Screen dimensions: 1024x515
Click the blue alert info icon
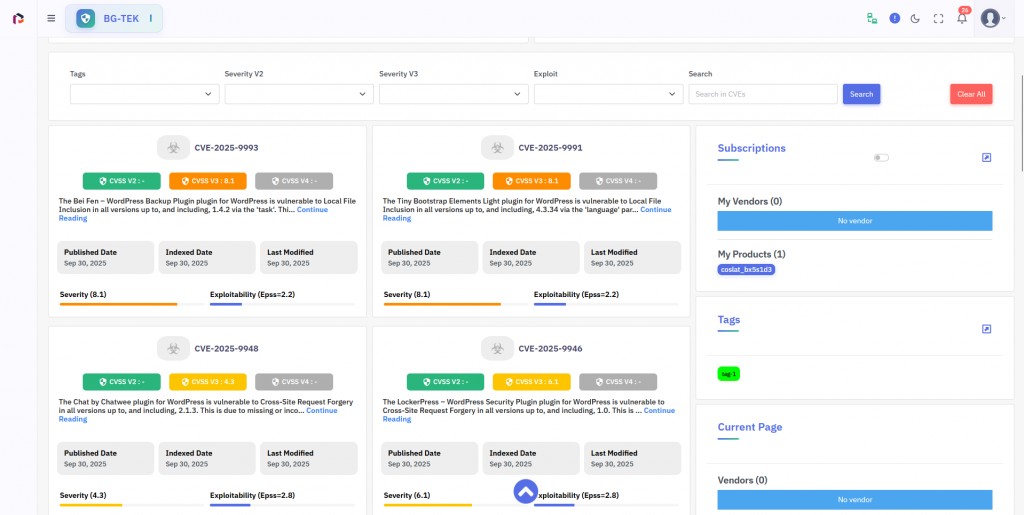tap(895, 18)
